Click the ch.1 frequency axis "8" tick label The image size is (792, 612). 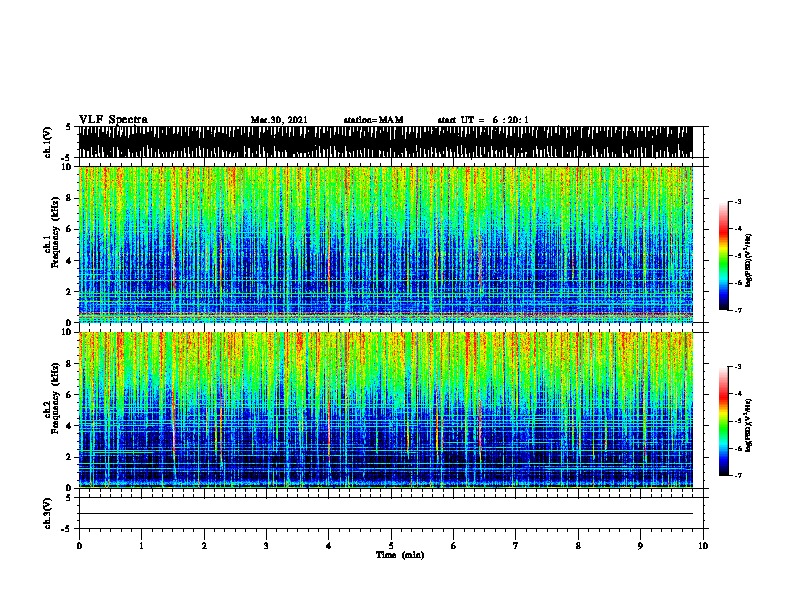click(69, 198)
